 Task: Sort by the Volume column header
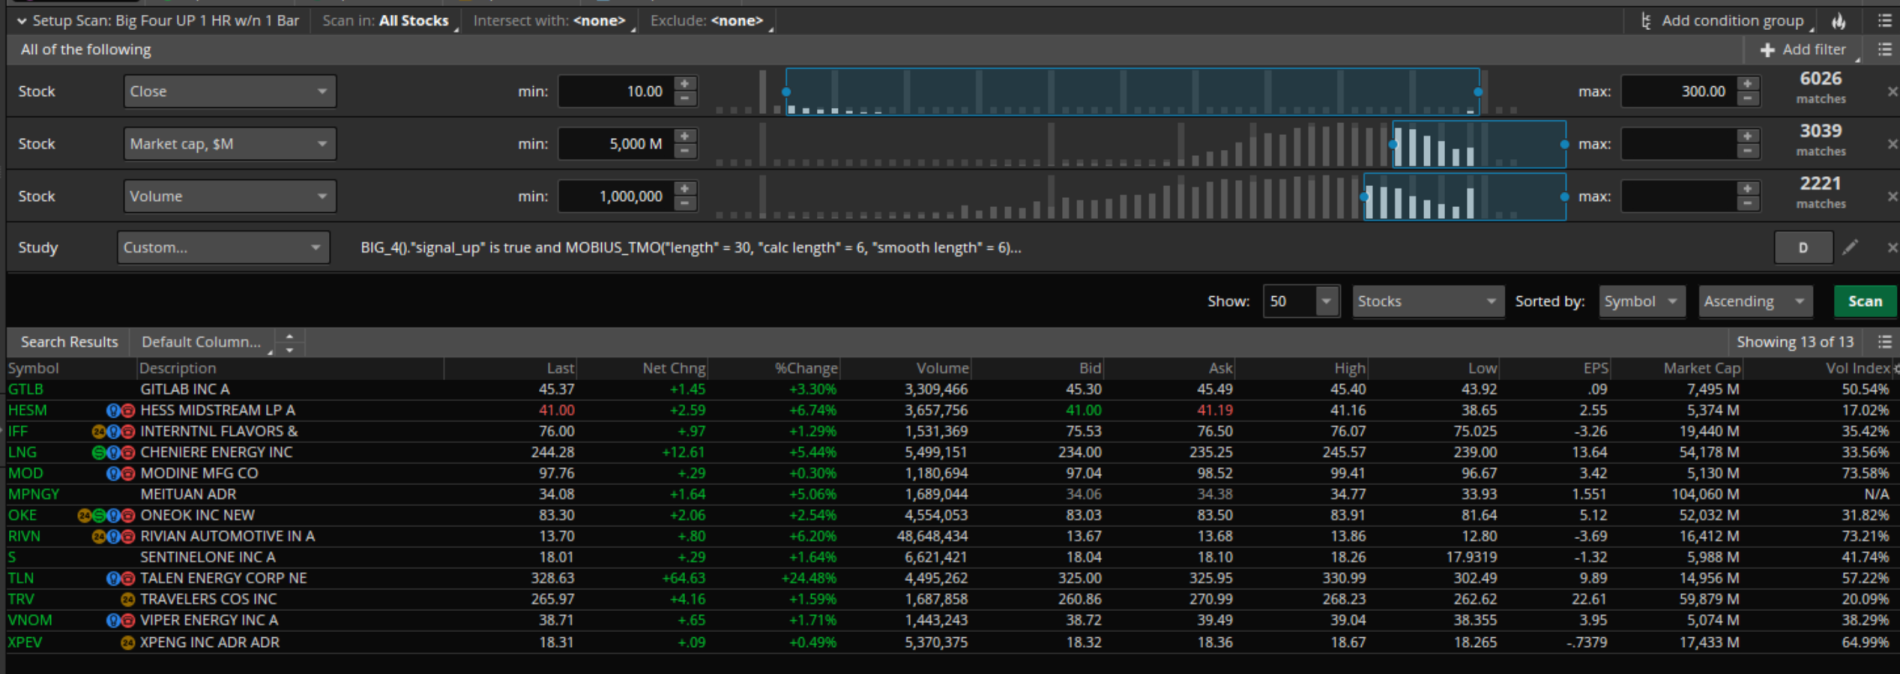click(x=943, y=368)
